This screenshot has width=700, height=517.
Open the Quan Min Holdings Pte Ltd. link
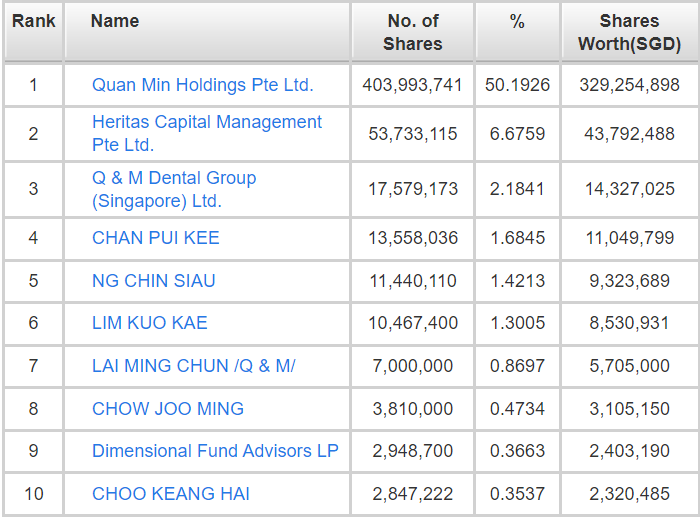202,85
